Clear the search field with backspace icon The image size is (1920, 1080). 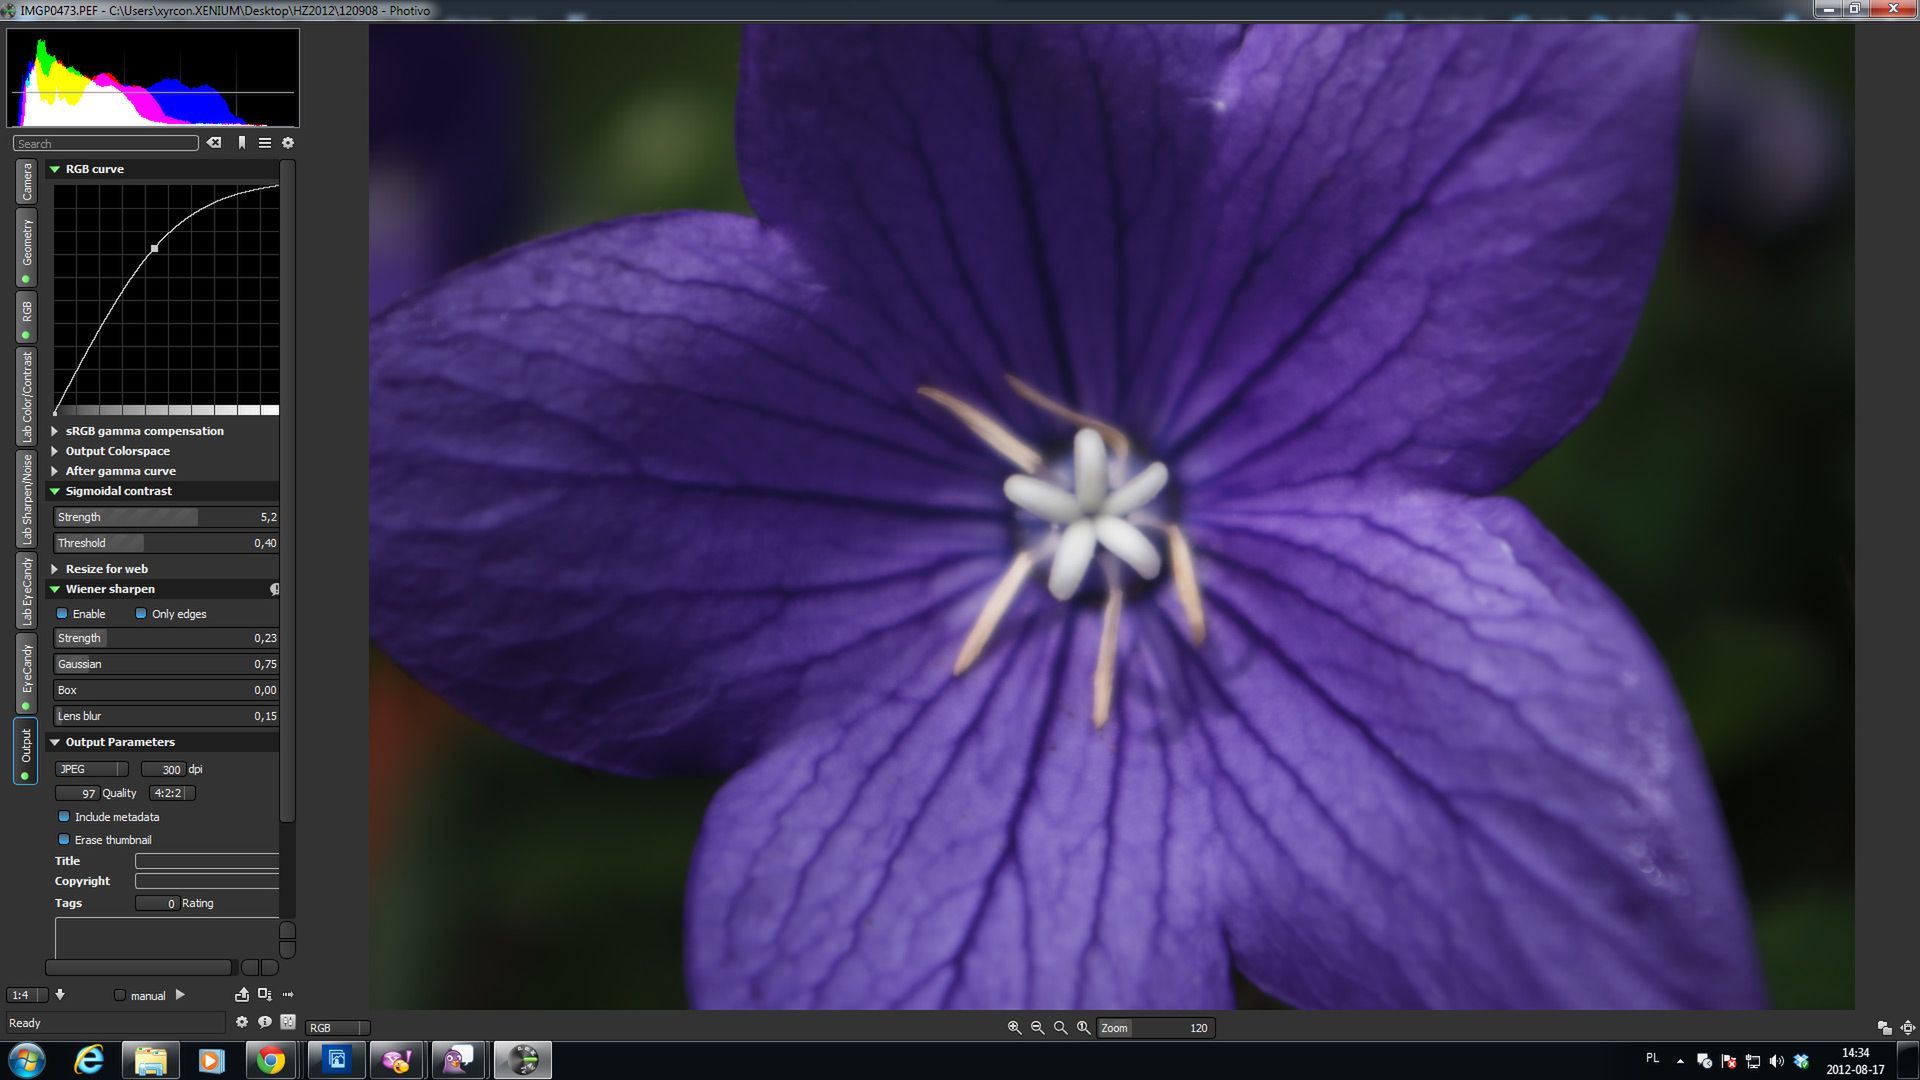click(x=214, y=143)
